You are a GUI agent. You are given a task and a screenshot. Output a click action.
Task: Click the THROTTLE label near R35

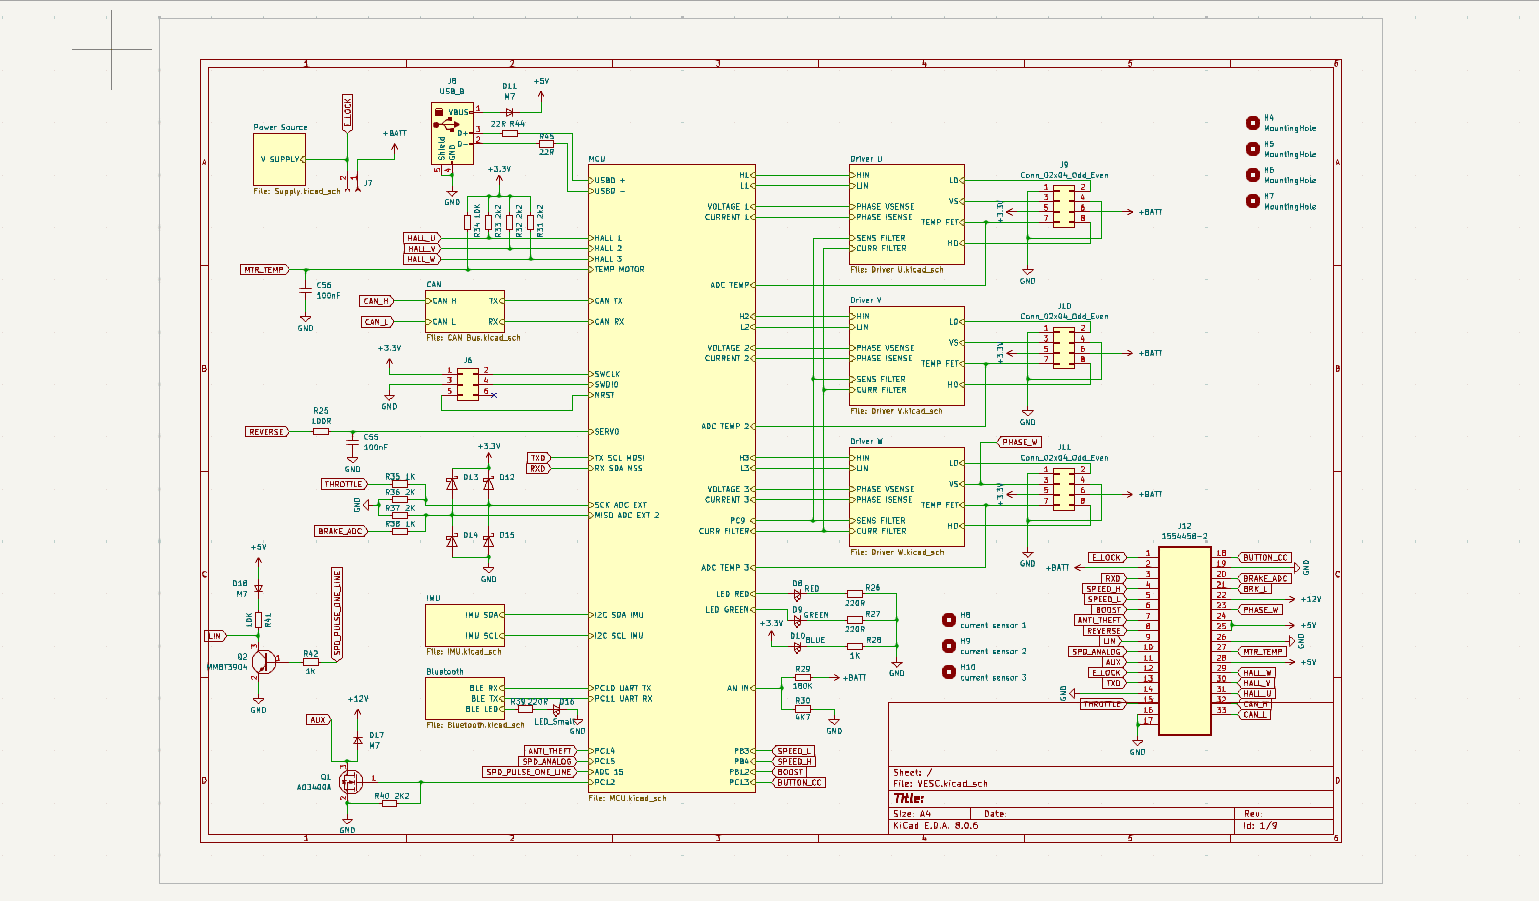(343, 484)
